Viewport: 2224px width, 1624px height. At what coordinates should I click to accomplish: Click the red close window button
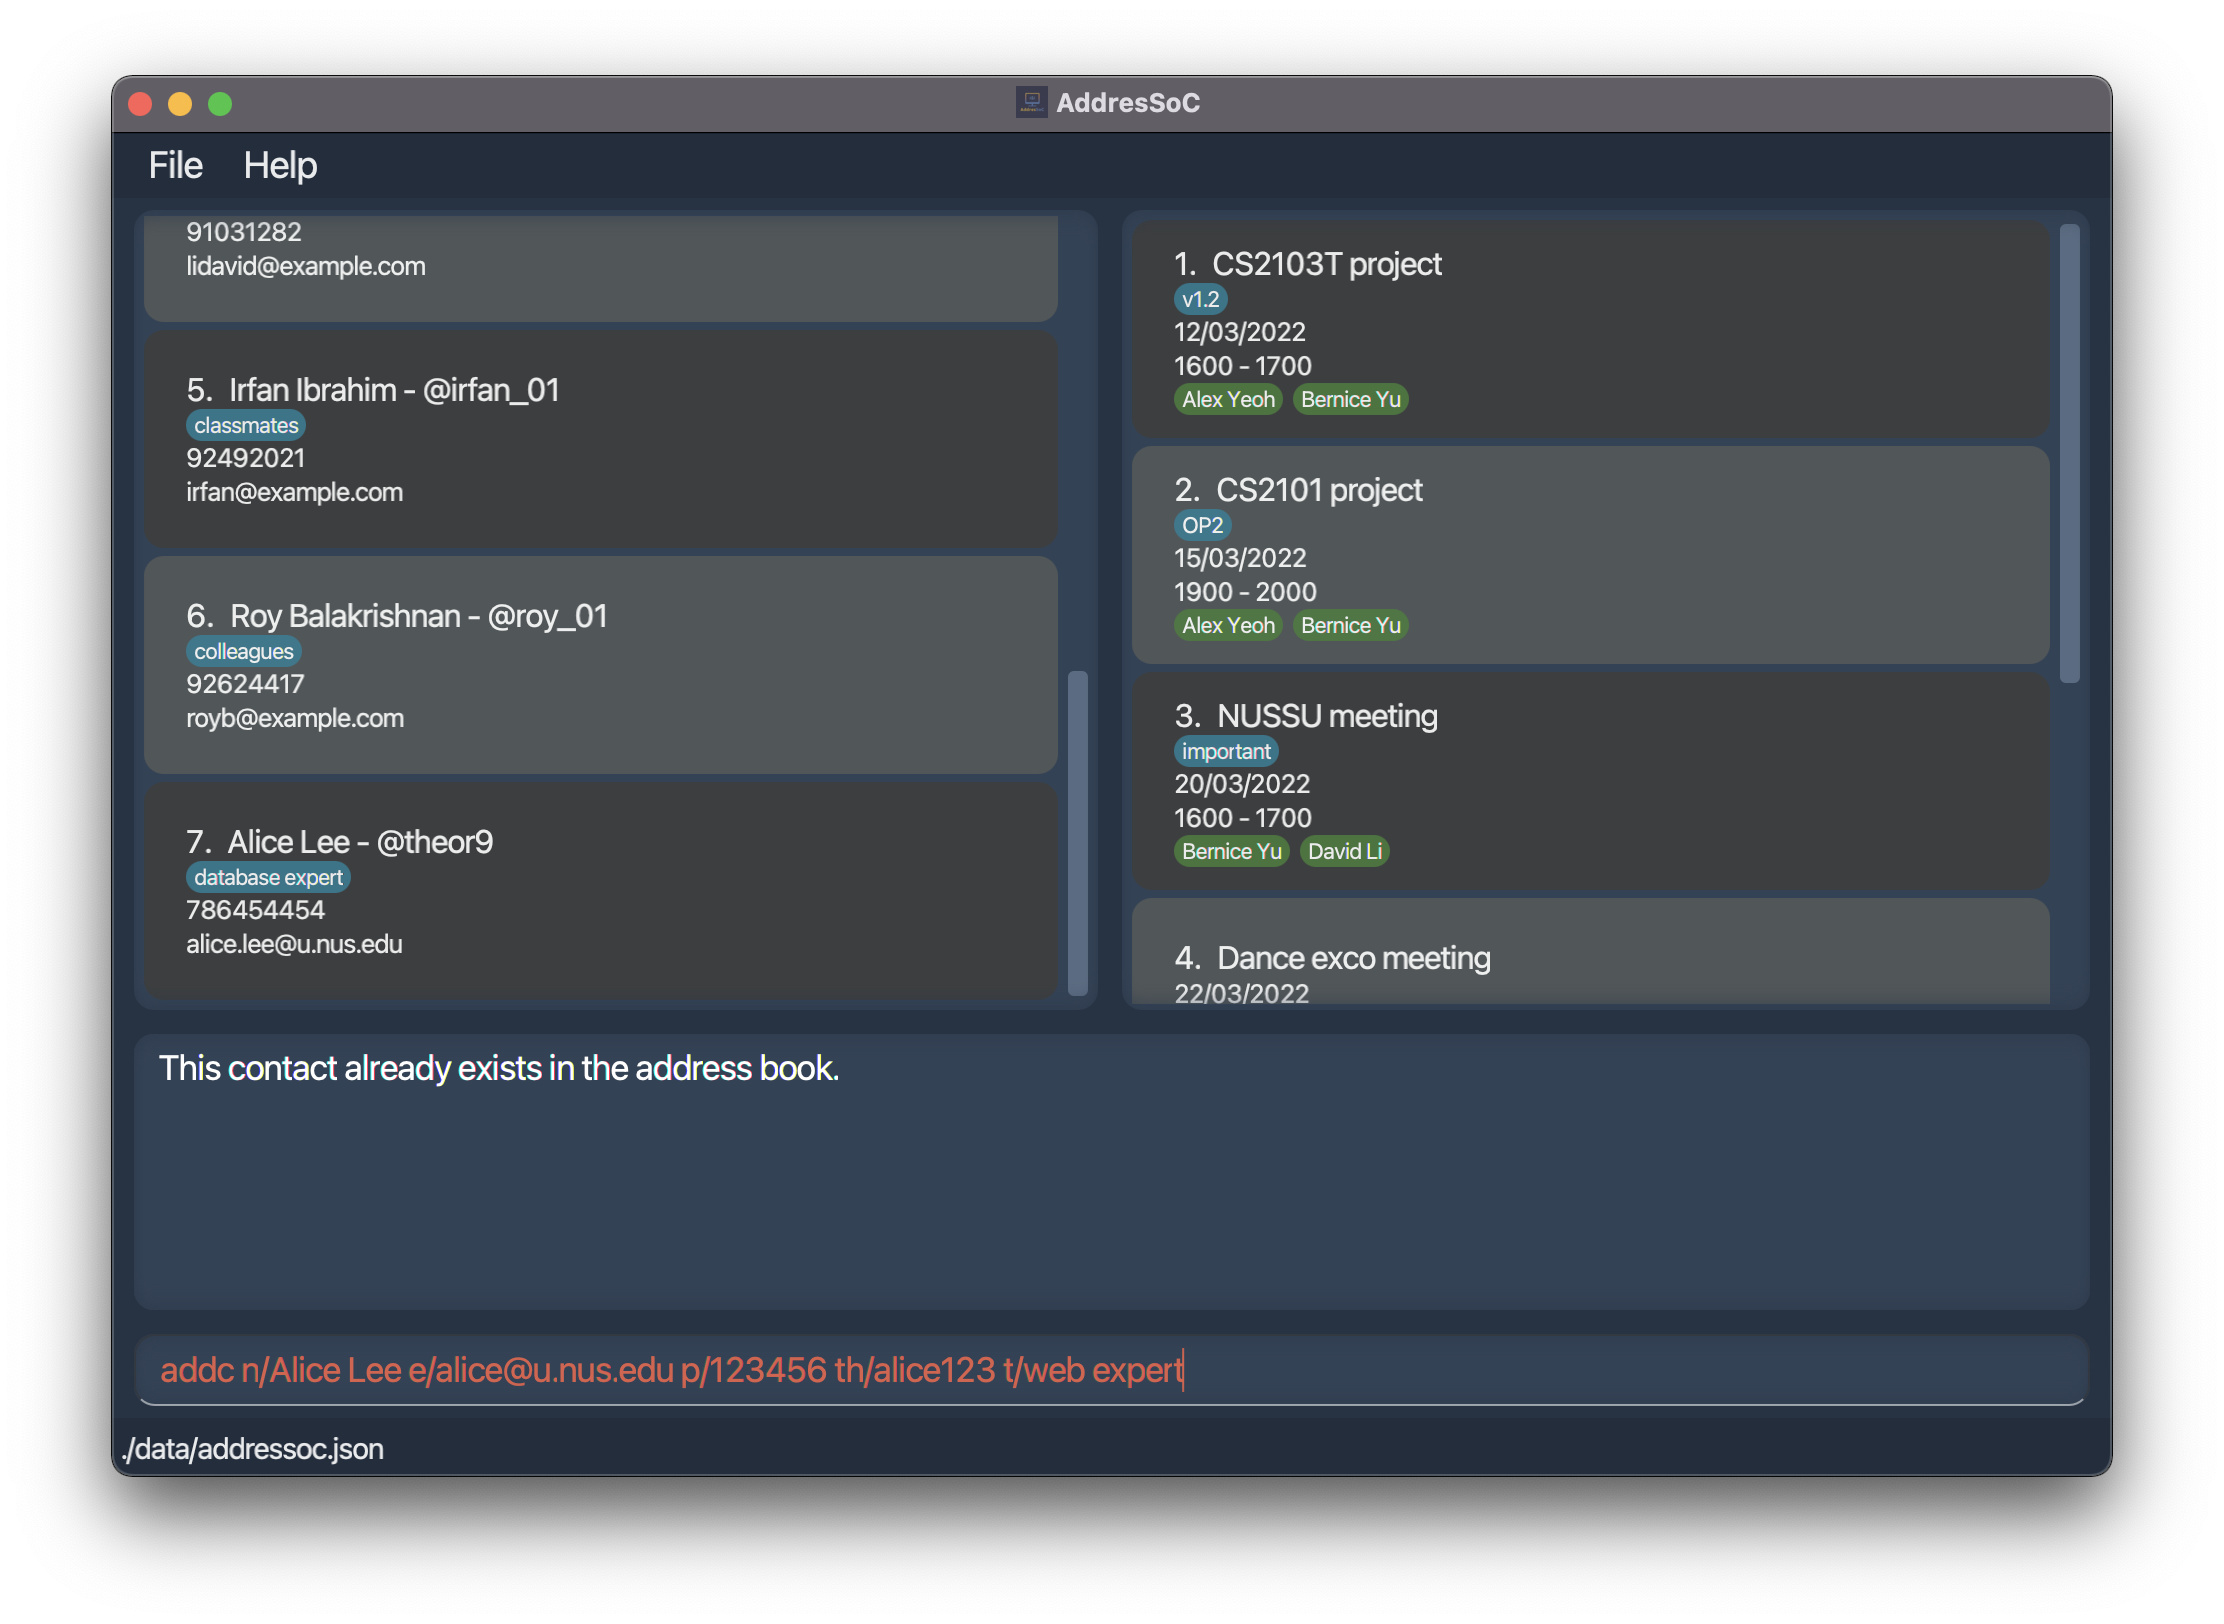coord(140,104)
